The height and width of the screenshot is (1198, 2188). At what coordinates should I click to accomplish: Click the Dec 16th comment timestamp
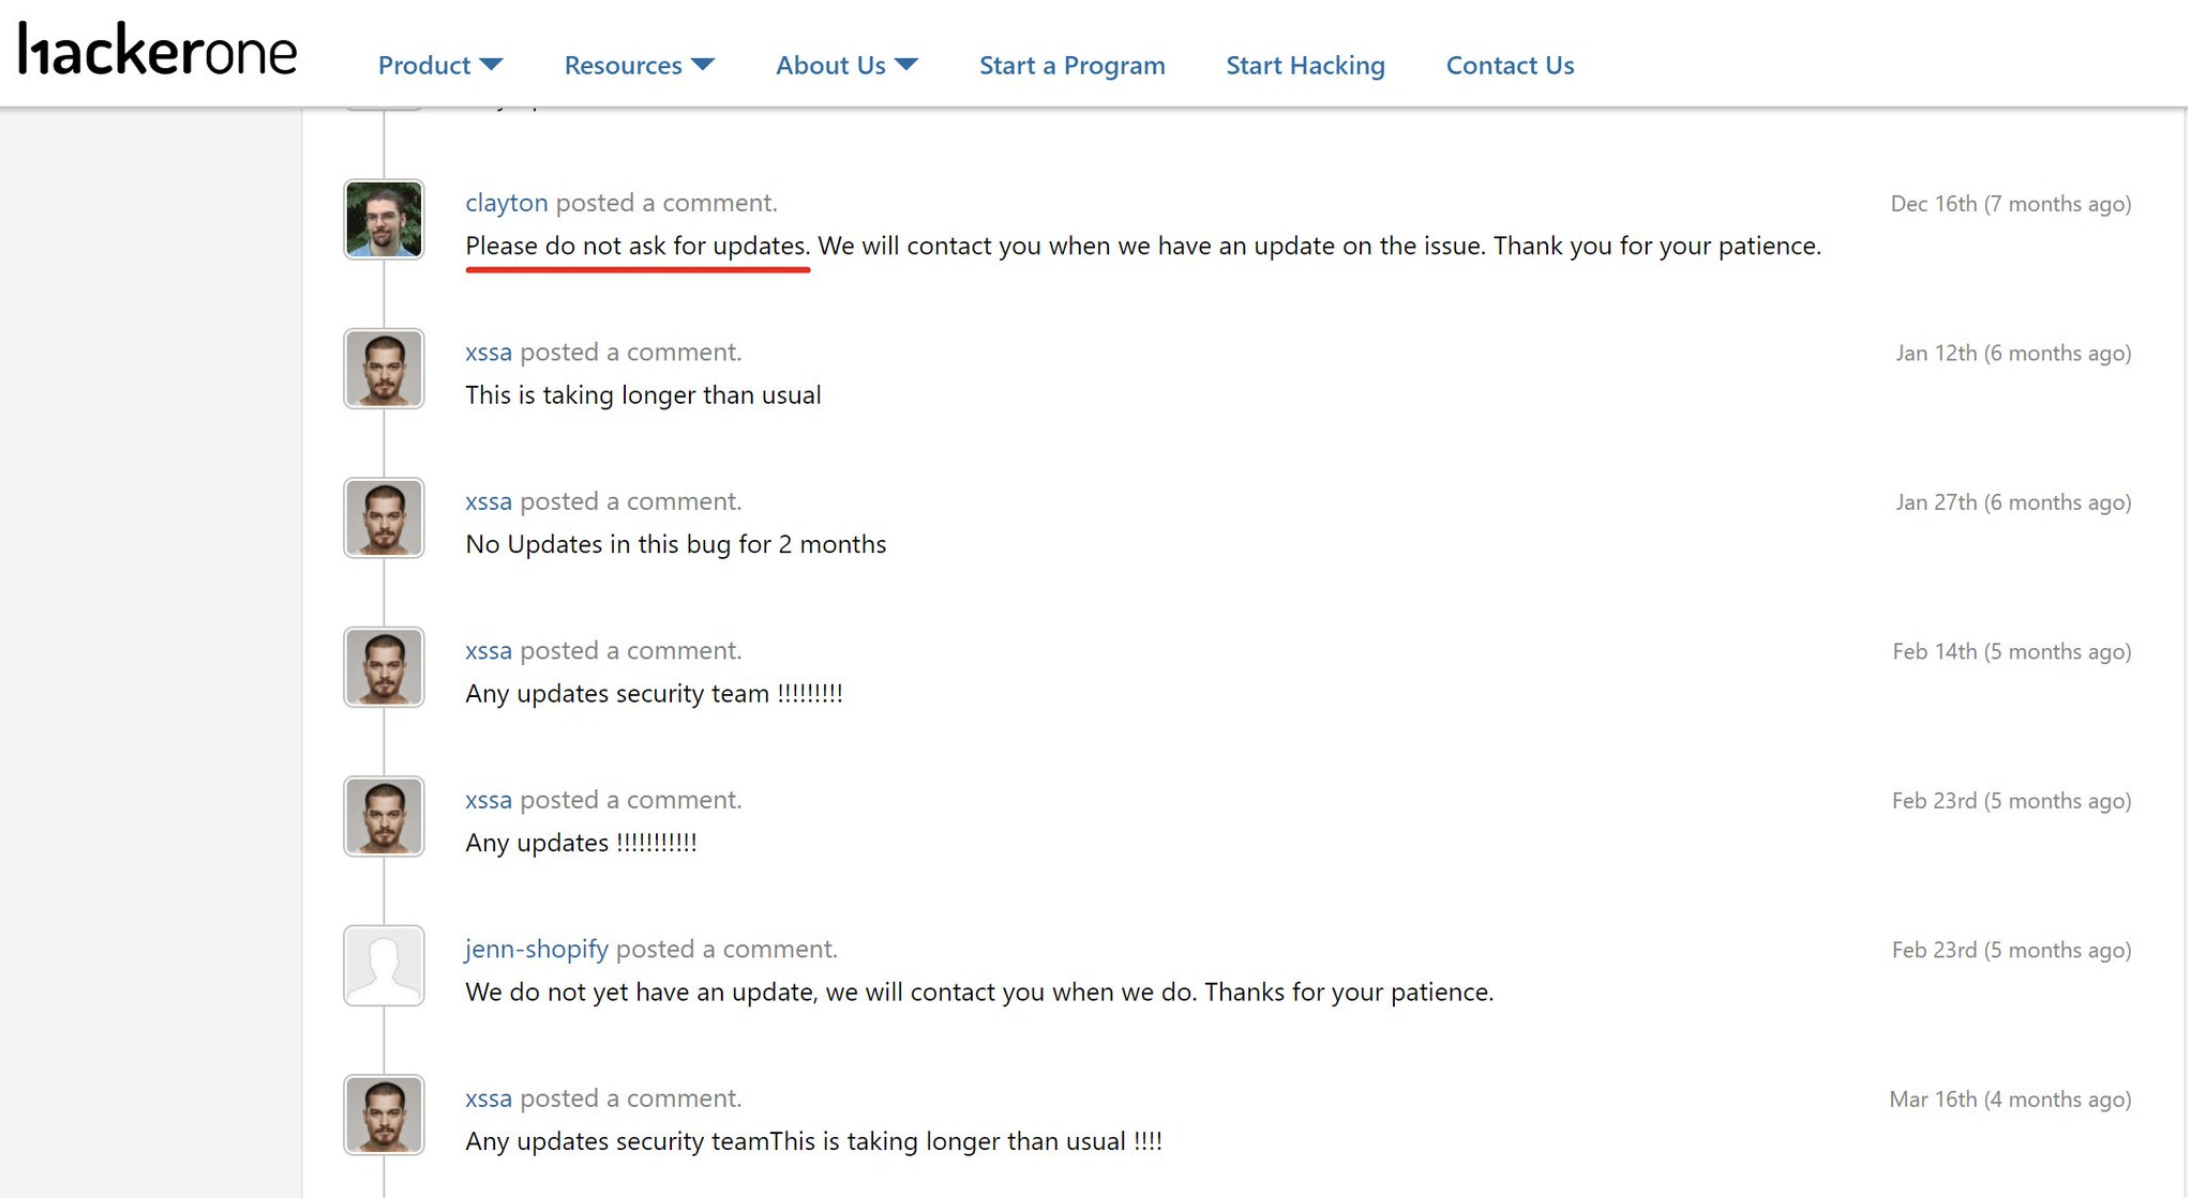tap(2010, 204)
